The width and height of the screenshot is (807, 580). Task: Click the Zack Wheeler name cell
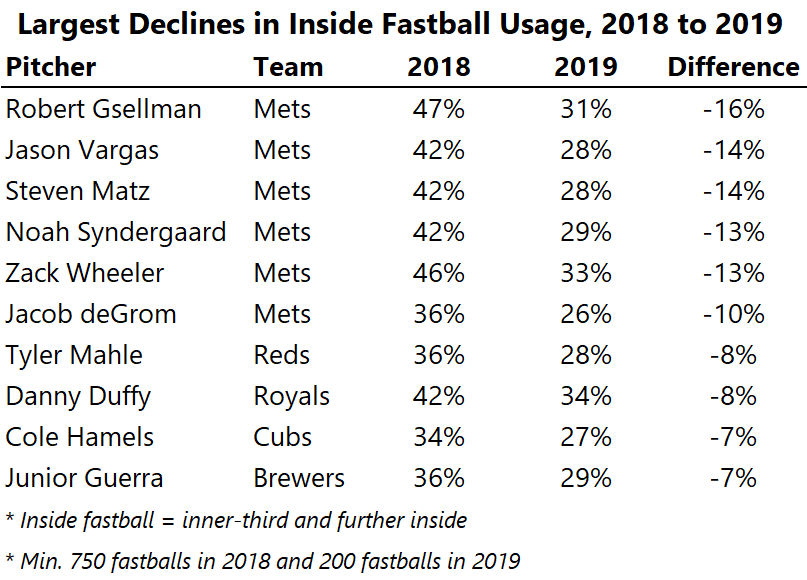click(x=85, y=273)
